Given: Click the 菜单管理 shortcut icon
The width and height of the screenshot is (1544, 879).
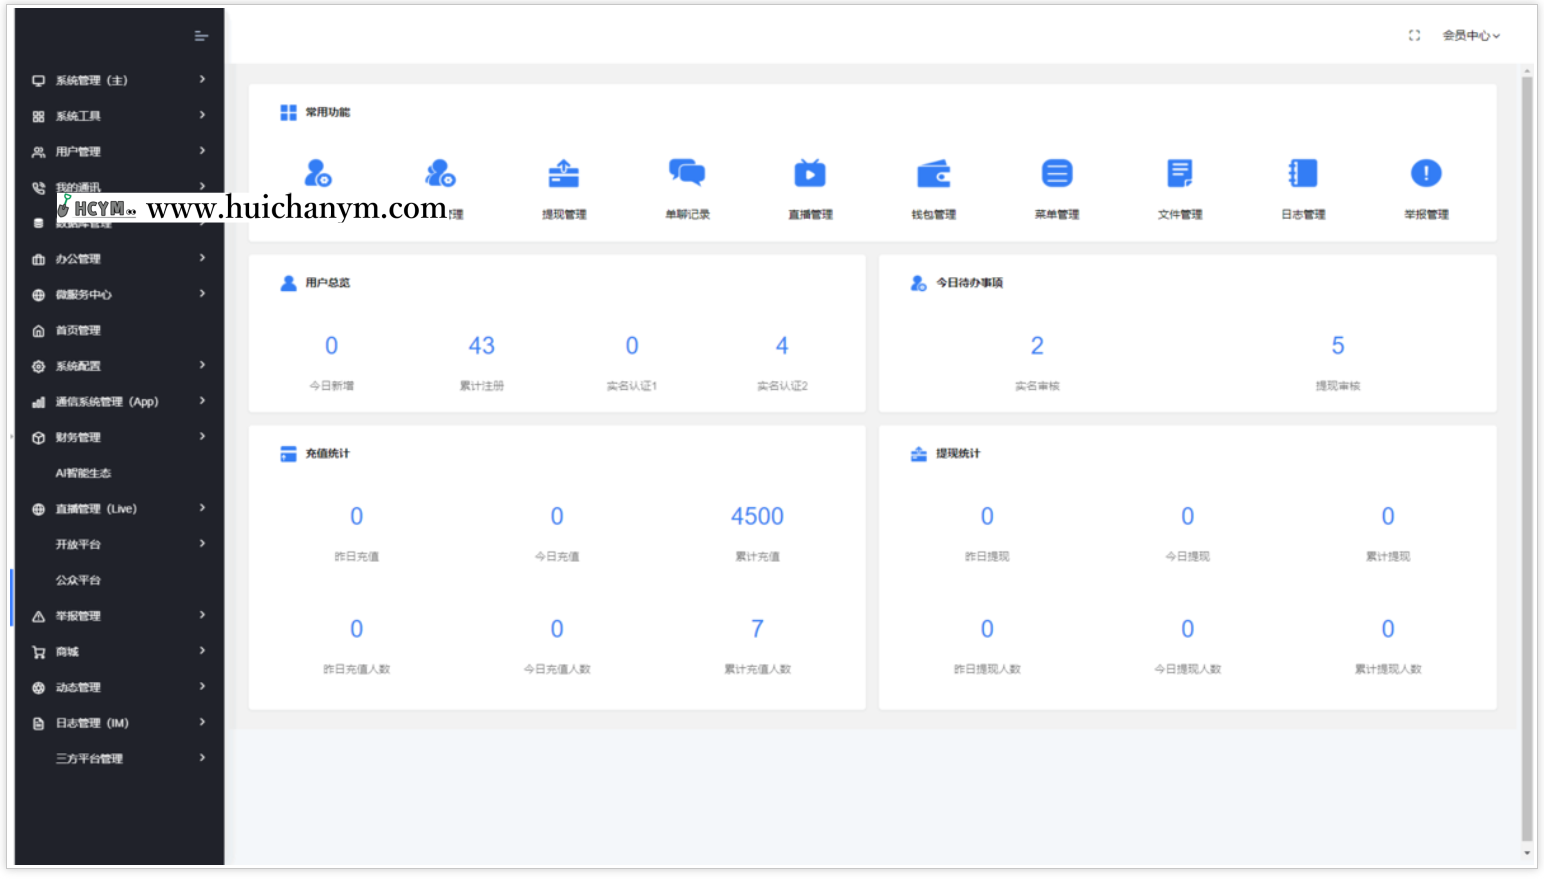Looking at the screenshot, I should (x=1056, y=174).
